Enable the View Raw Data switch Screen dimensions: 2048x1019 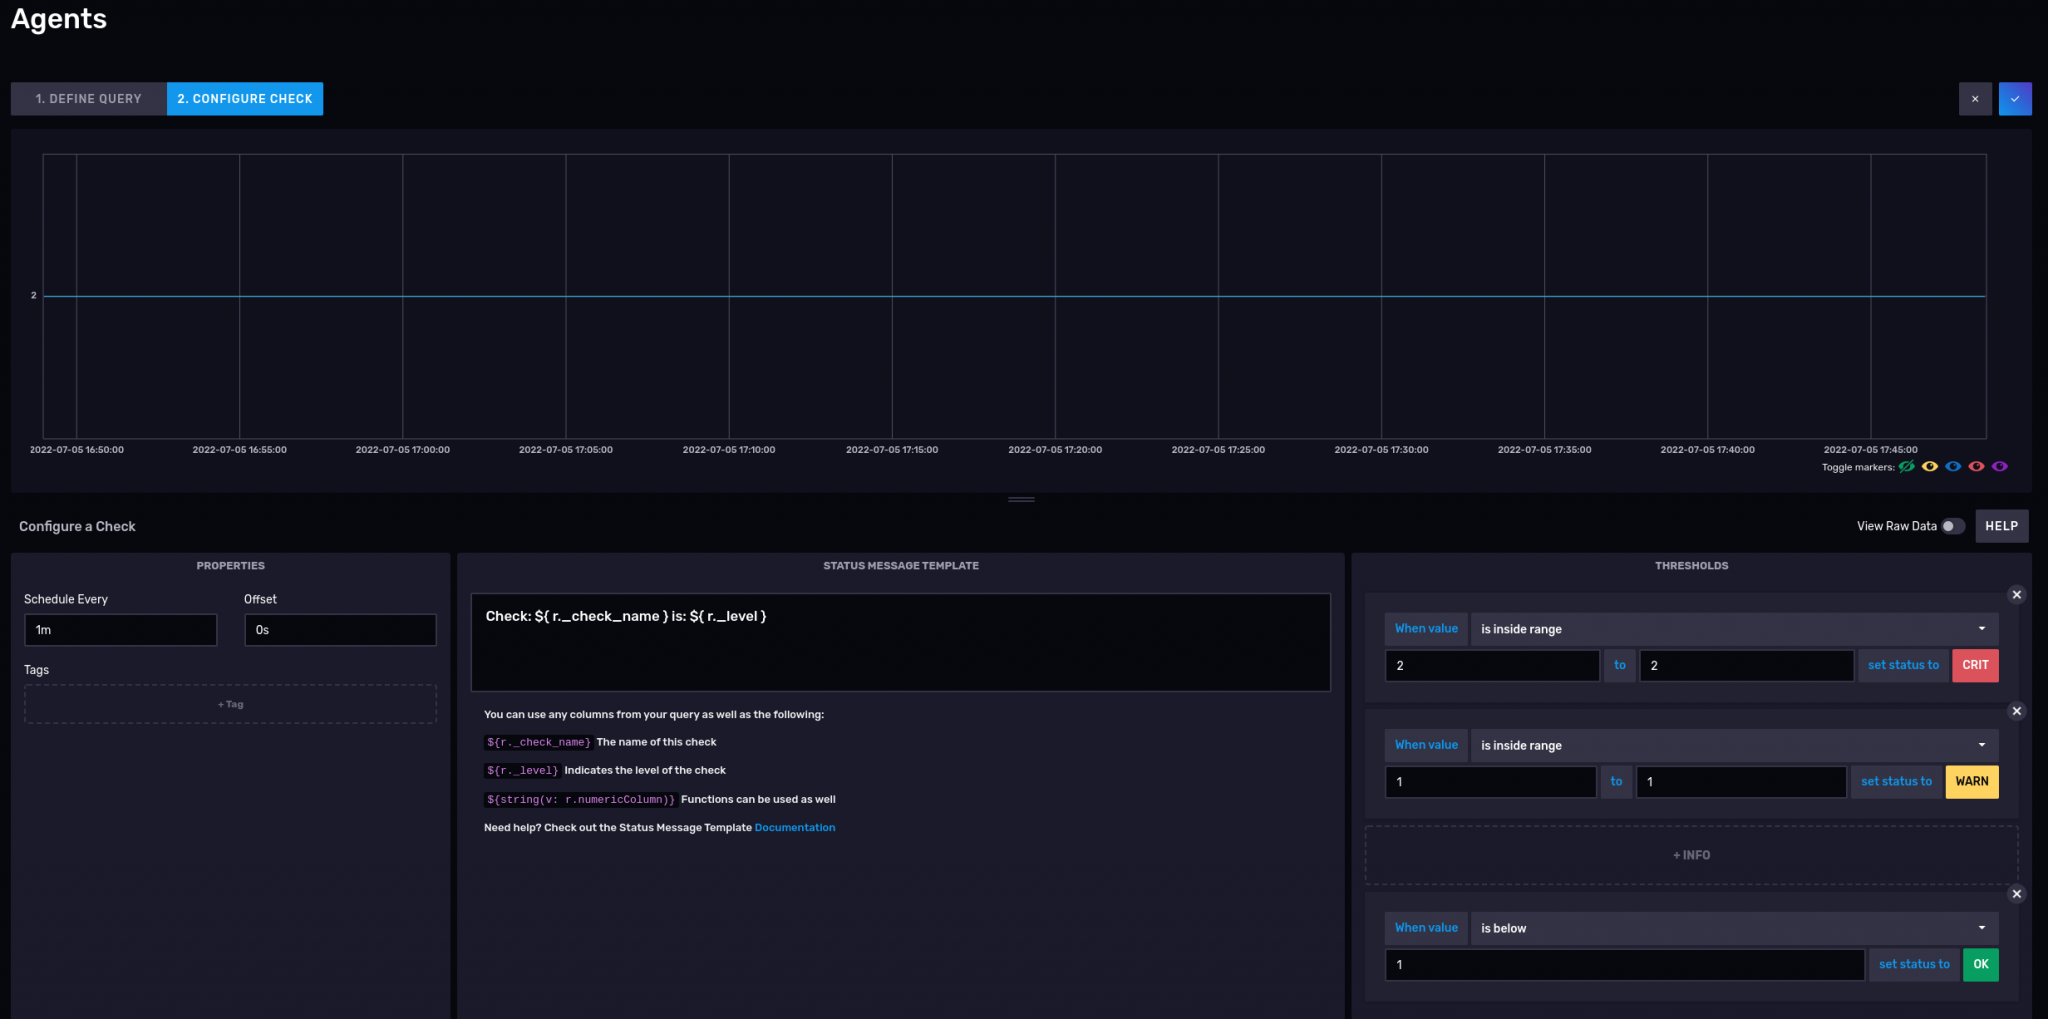click(1953, 526)
